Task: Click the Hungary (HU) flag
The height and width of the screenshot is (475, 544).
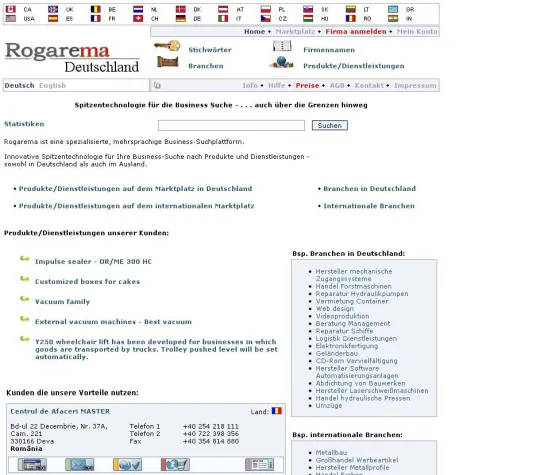Action: [308, 18]
